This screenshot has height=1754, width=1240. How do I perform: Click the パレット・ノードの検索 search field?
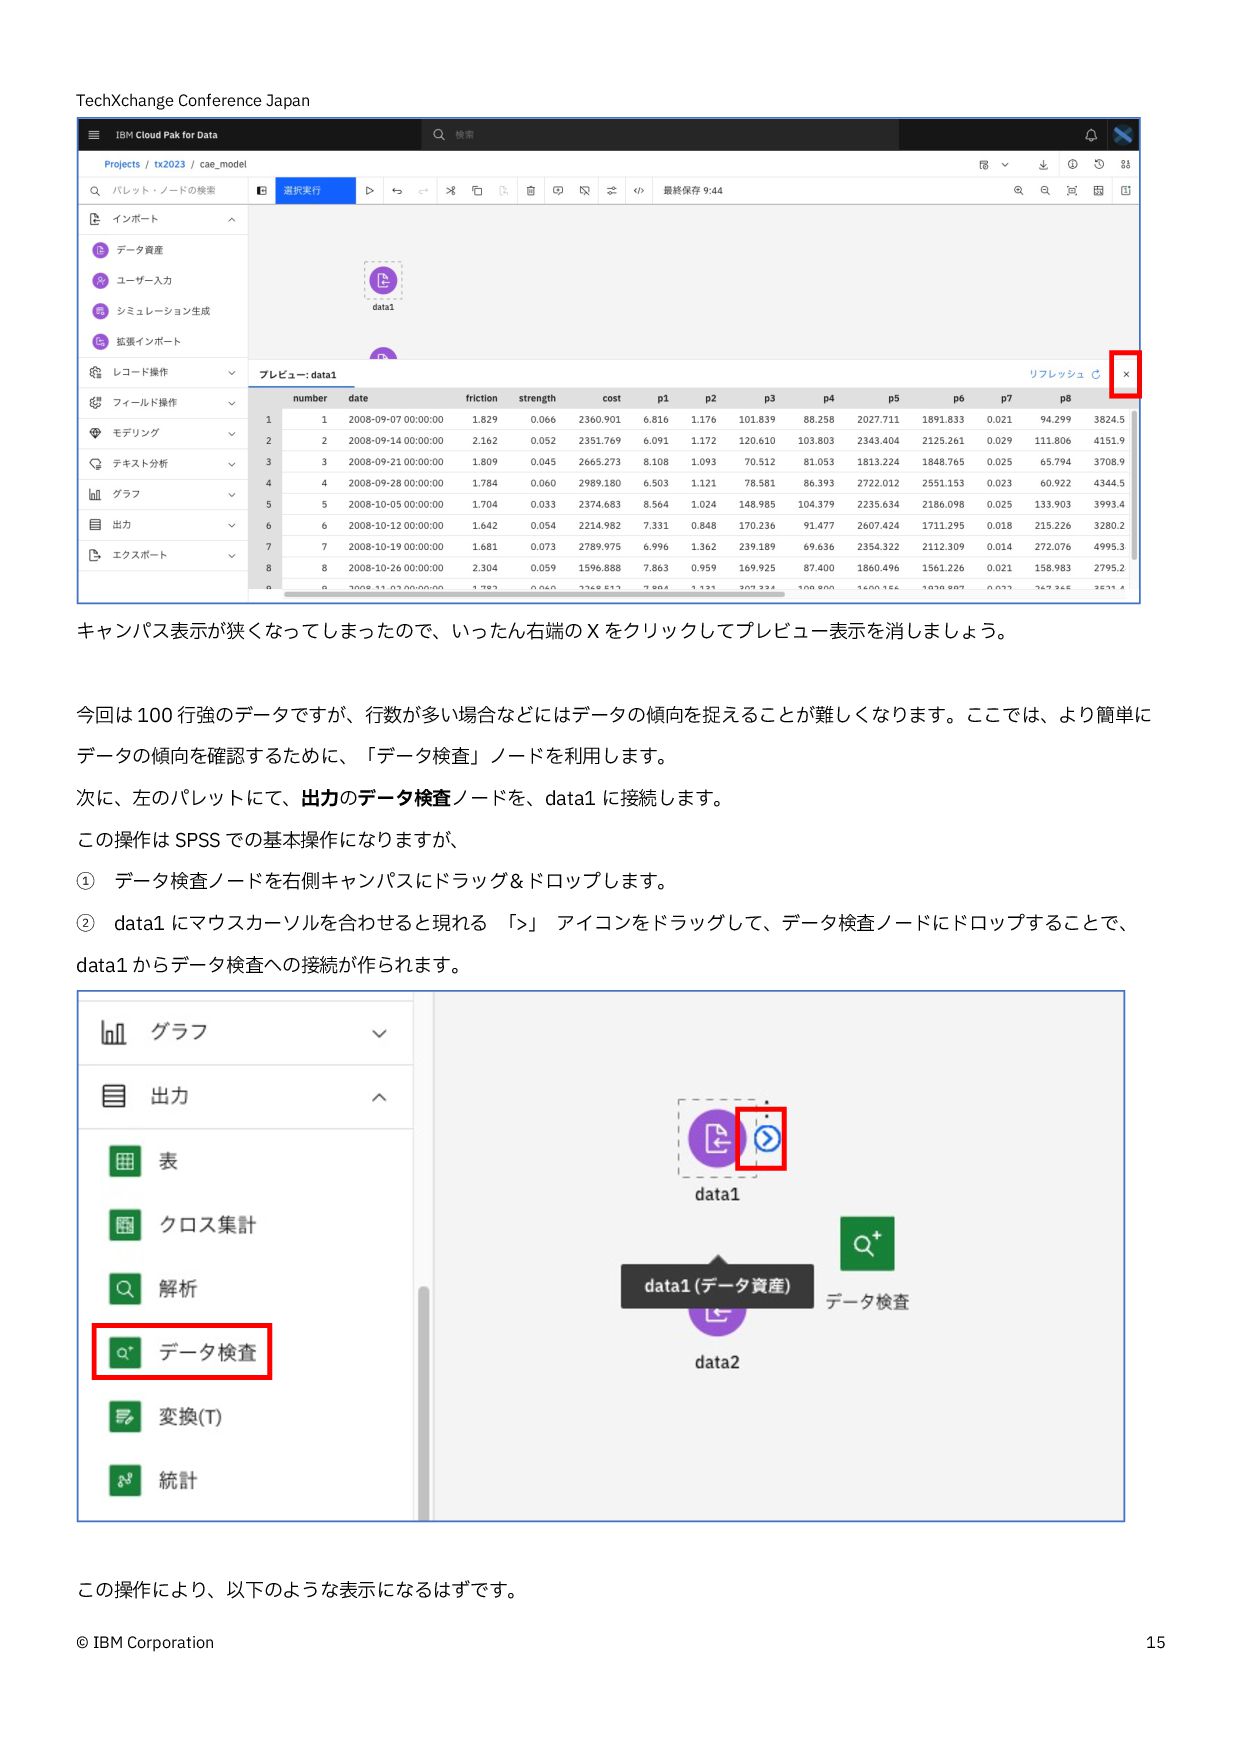coord(163,191)
